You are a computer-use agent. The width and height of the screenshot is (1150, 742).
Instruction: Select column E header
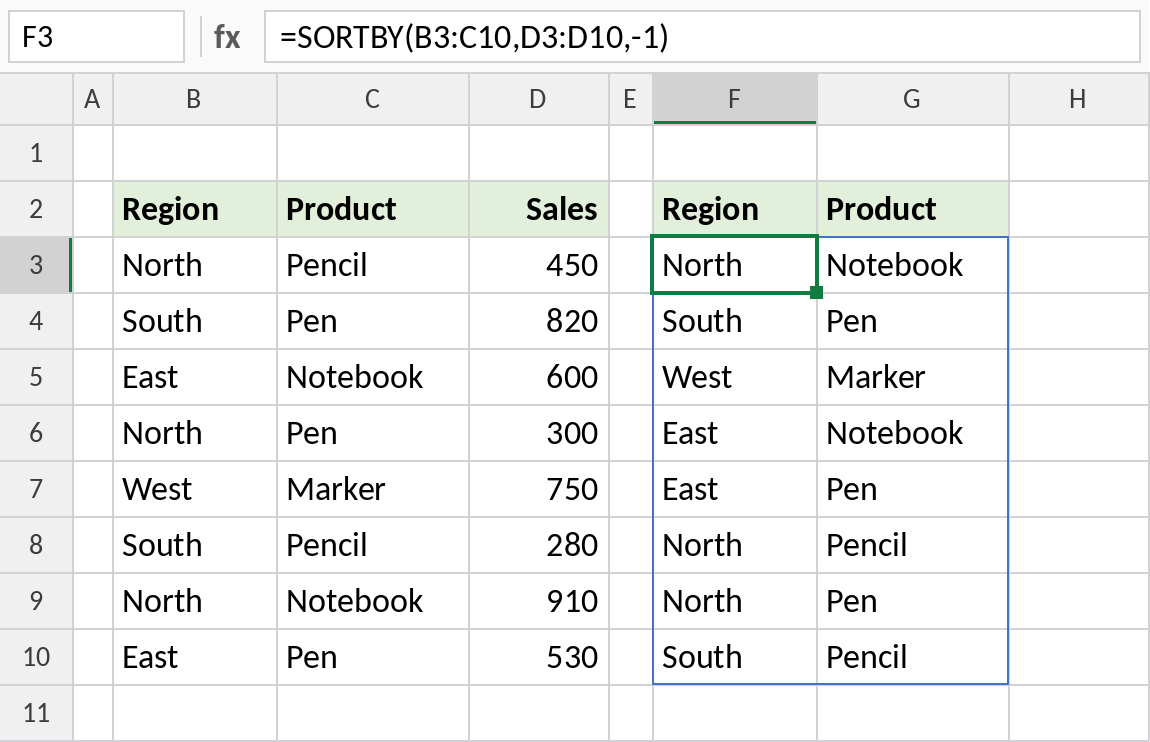click(630, 99)
